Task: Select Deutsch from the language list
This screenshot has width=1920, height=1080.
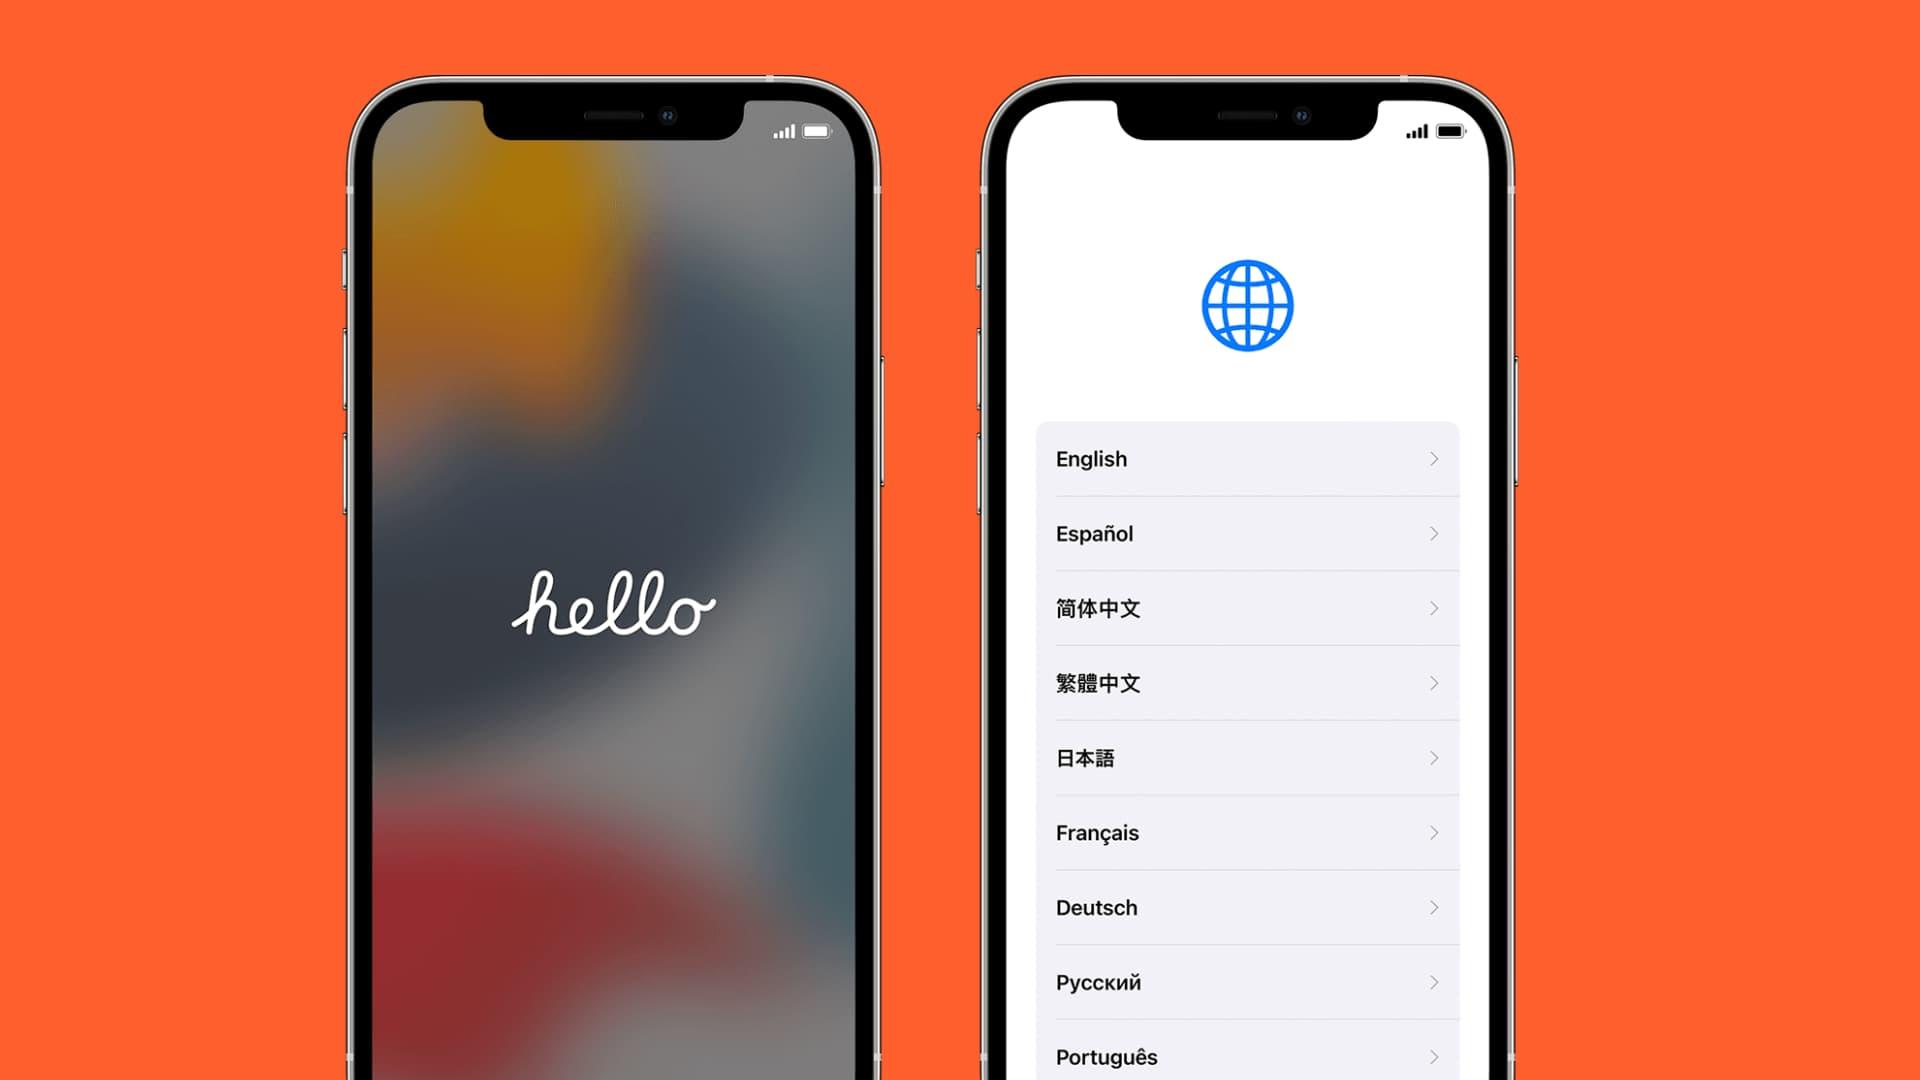Action: [1245, 907]
